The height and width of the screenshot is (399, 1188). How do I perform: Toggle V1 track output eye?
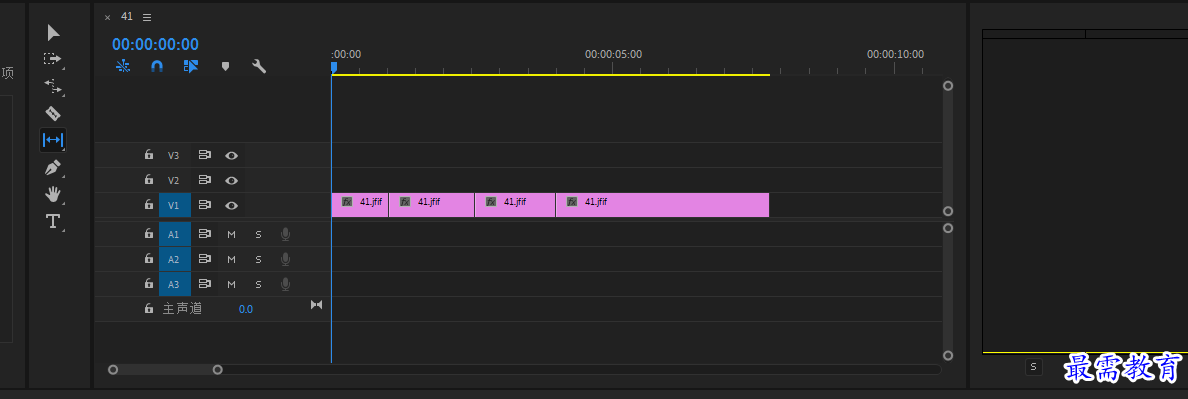(232, 205)
